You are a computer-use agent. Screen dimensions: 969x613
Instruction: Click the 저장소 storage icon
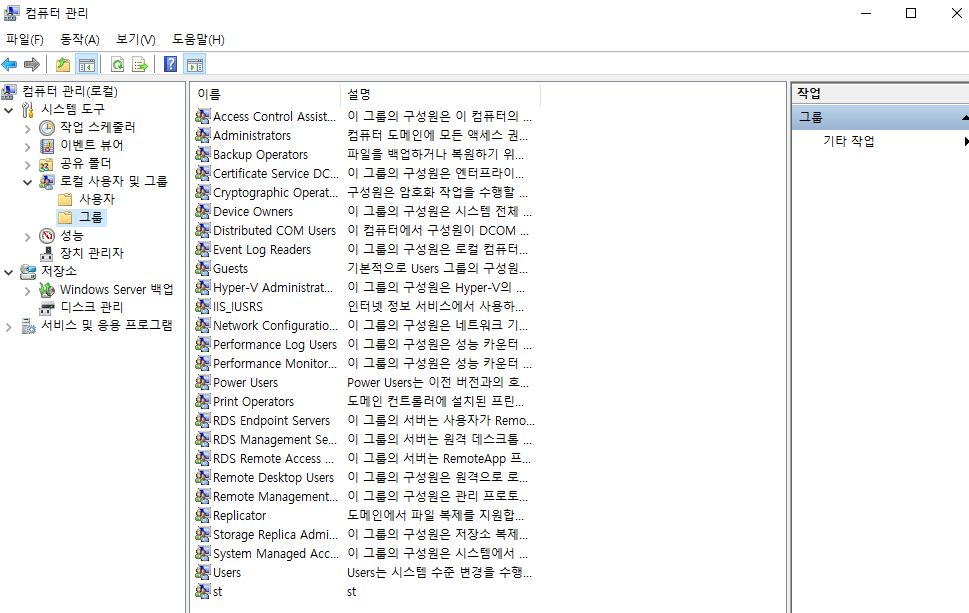tap(28, 271)
